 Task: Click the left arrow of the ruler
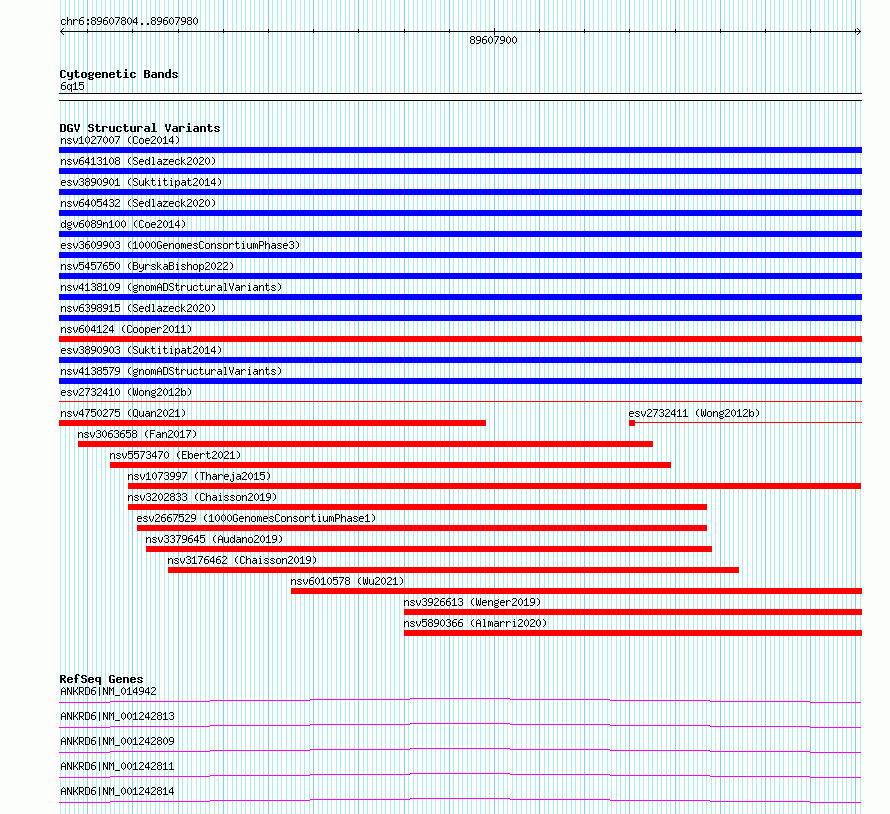(x=62, y=32)
